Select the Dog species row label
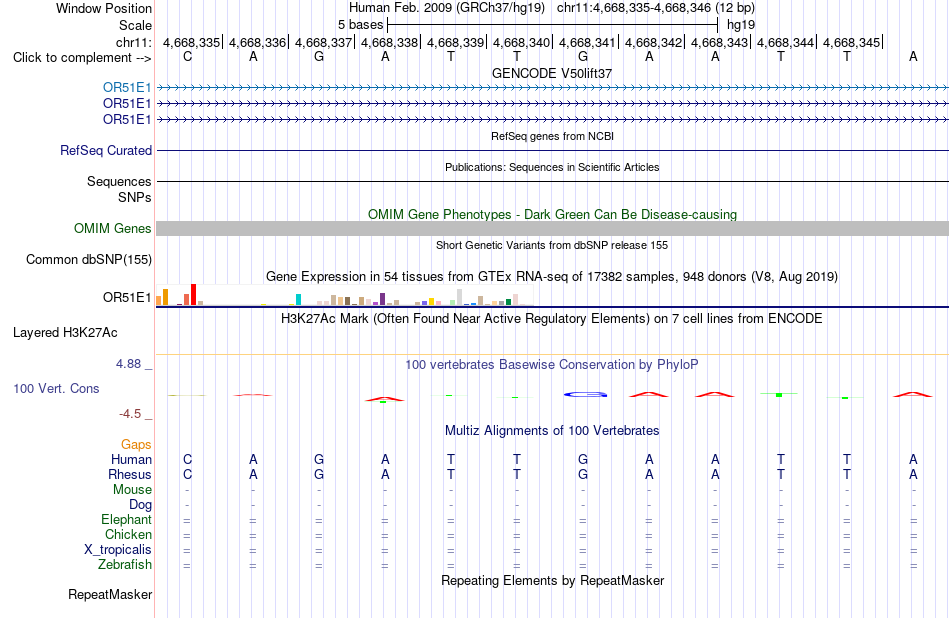This screenshot has width=950, height=618. [140, 504]
